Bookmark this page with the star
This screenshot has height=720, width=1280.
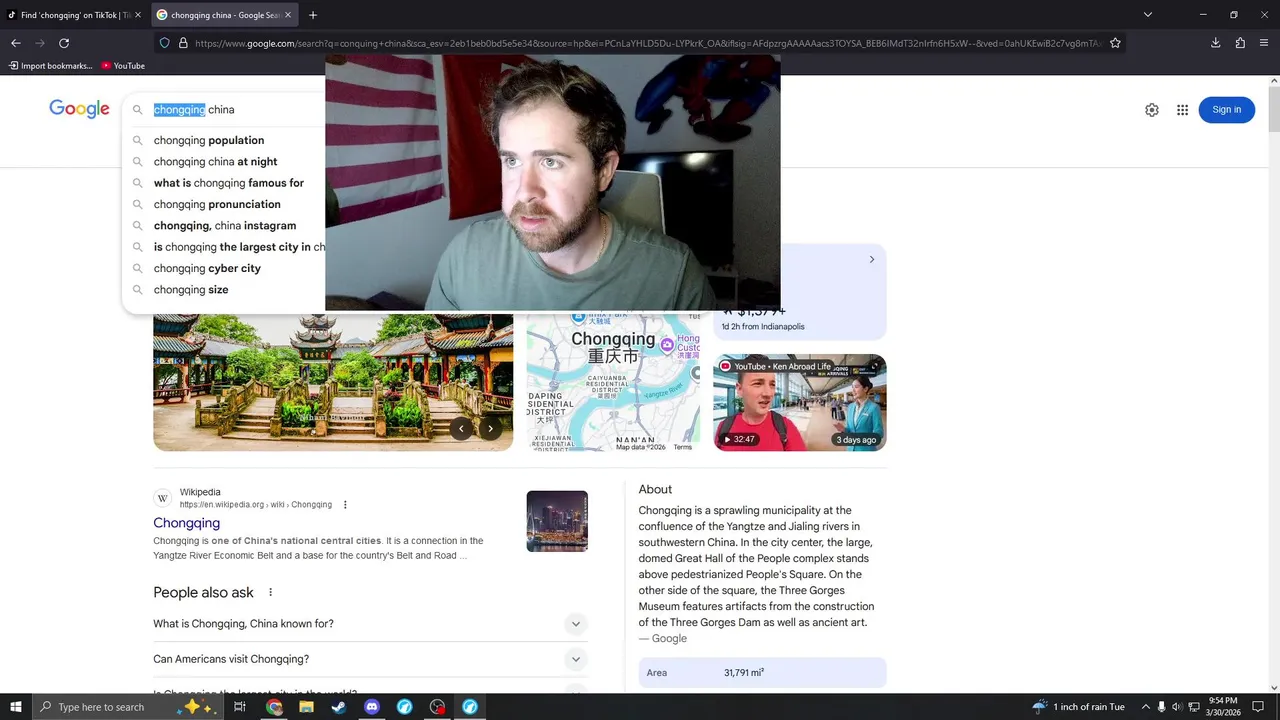pos(1115,43)
